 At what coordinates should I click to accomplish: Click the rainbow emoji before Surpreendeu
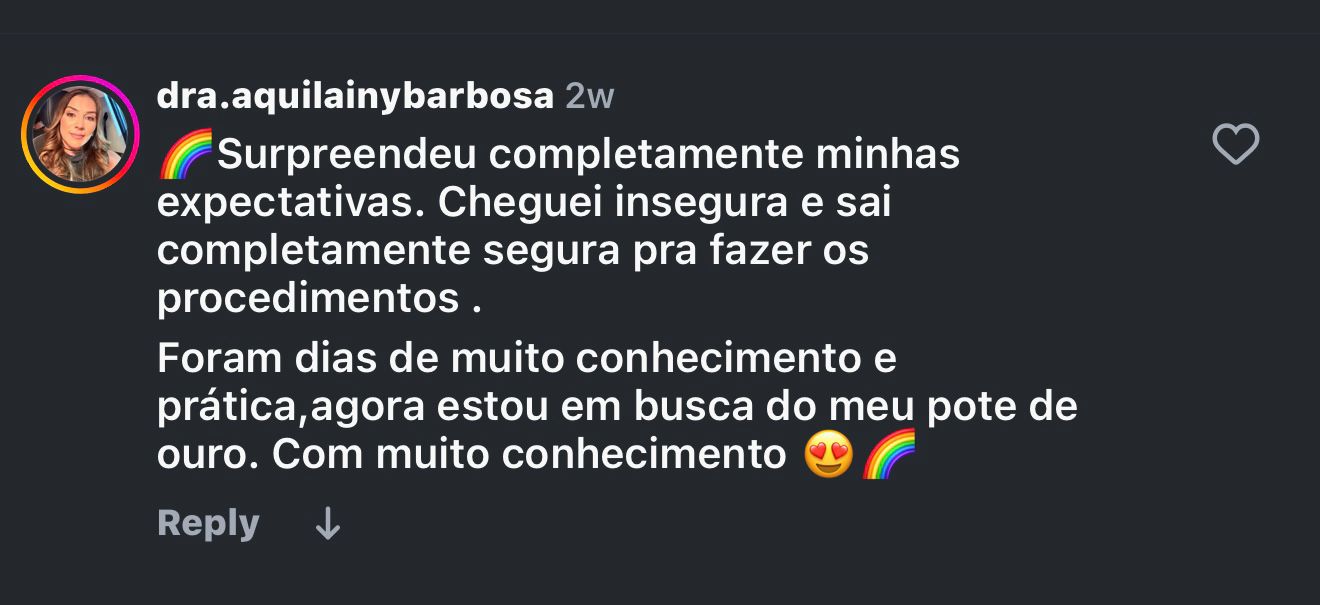tap(186, 154)
